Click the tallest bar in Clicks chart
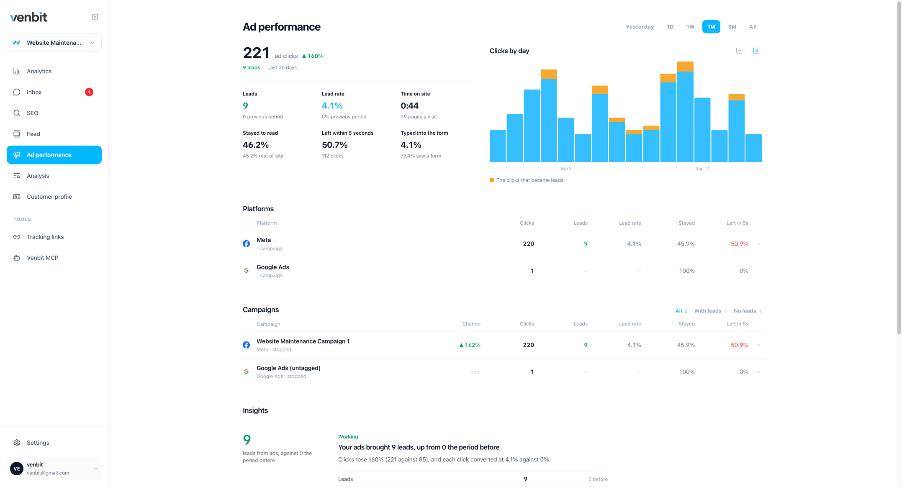This screenshot has width=902, height=487. (685, 112)
